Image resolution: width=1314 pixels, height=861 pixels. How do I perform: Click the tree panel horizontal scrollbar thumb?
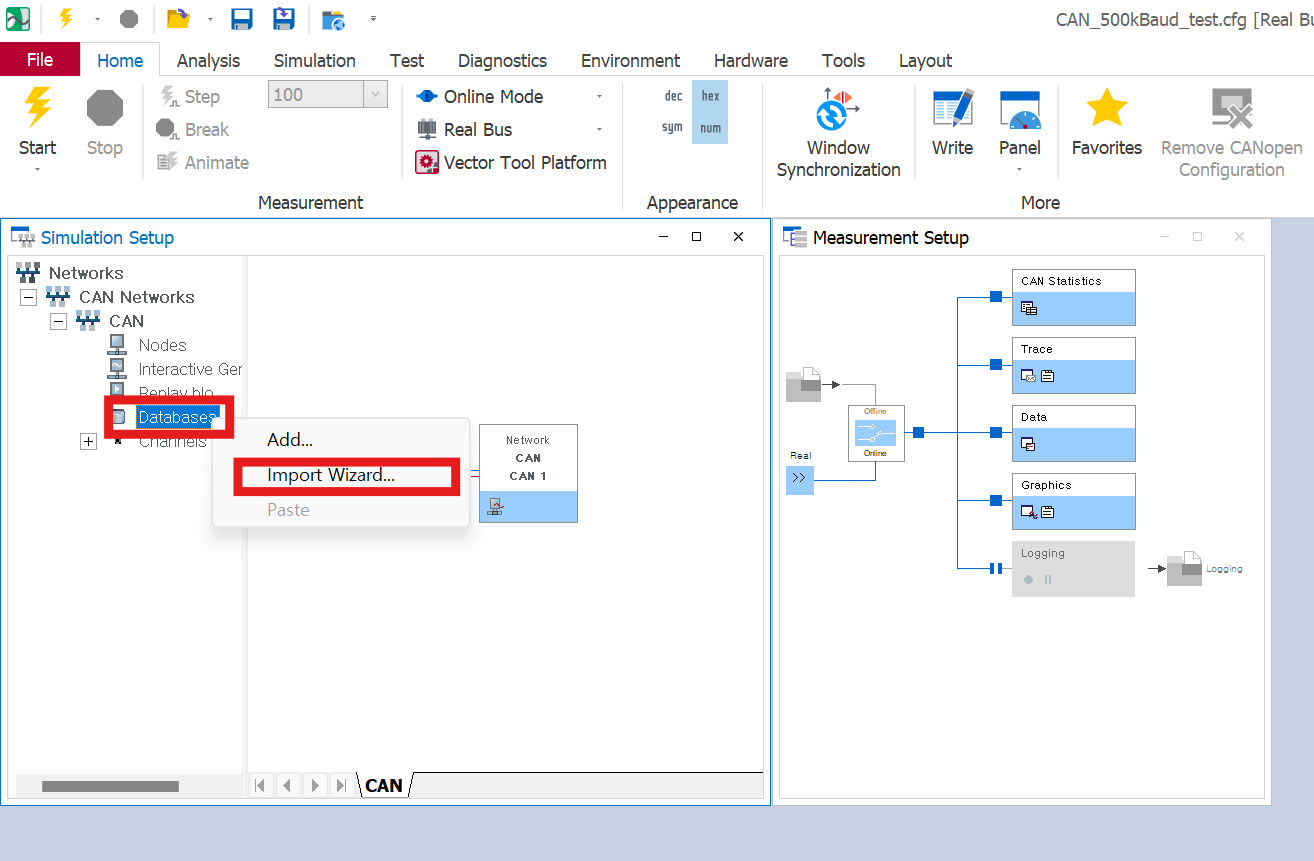tap(110, 787)
